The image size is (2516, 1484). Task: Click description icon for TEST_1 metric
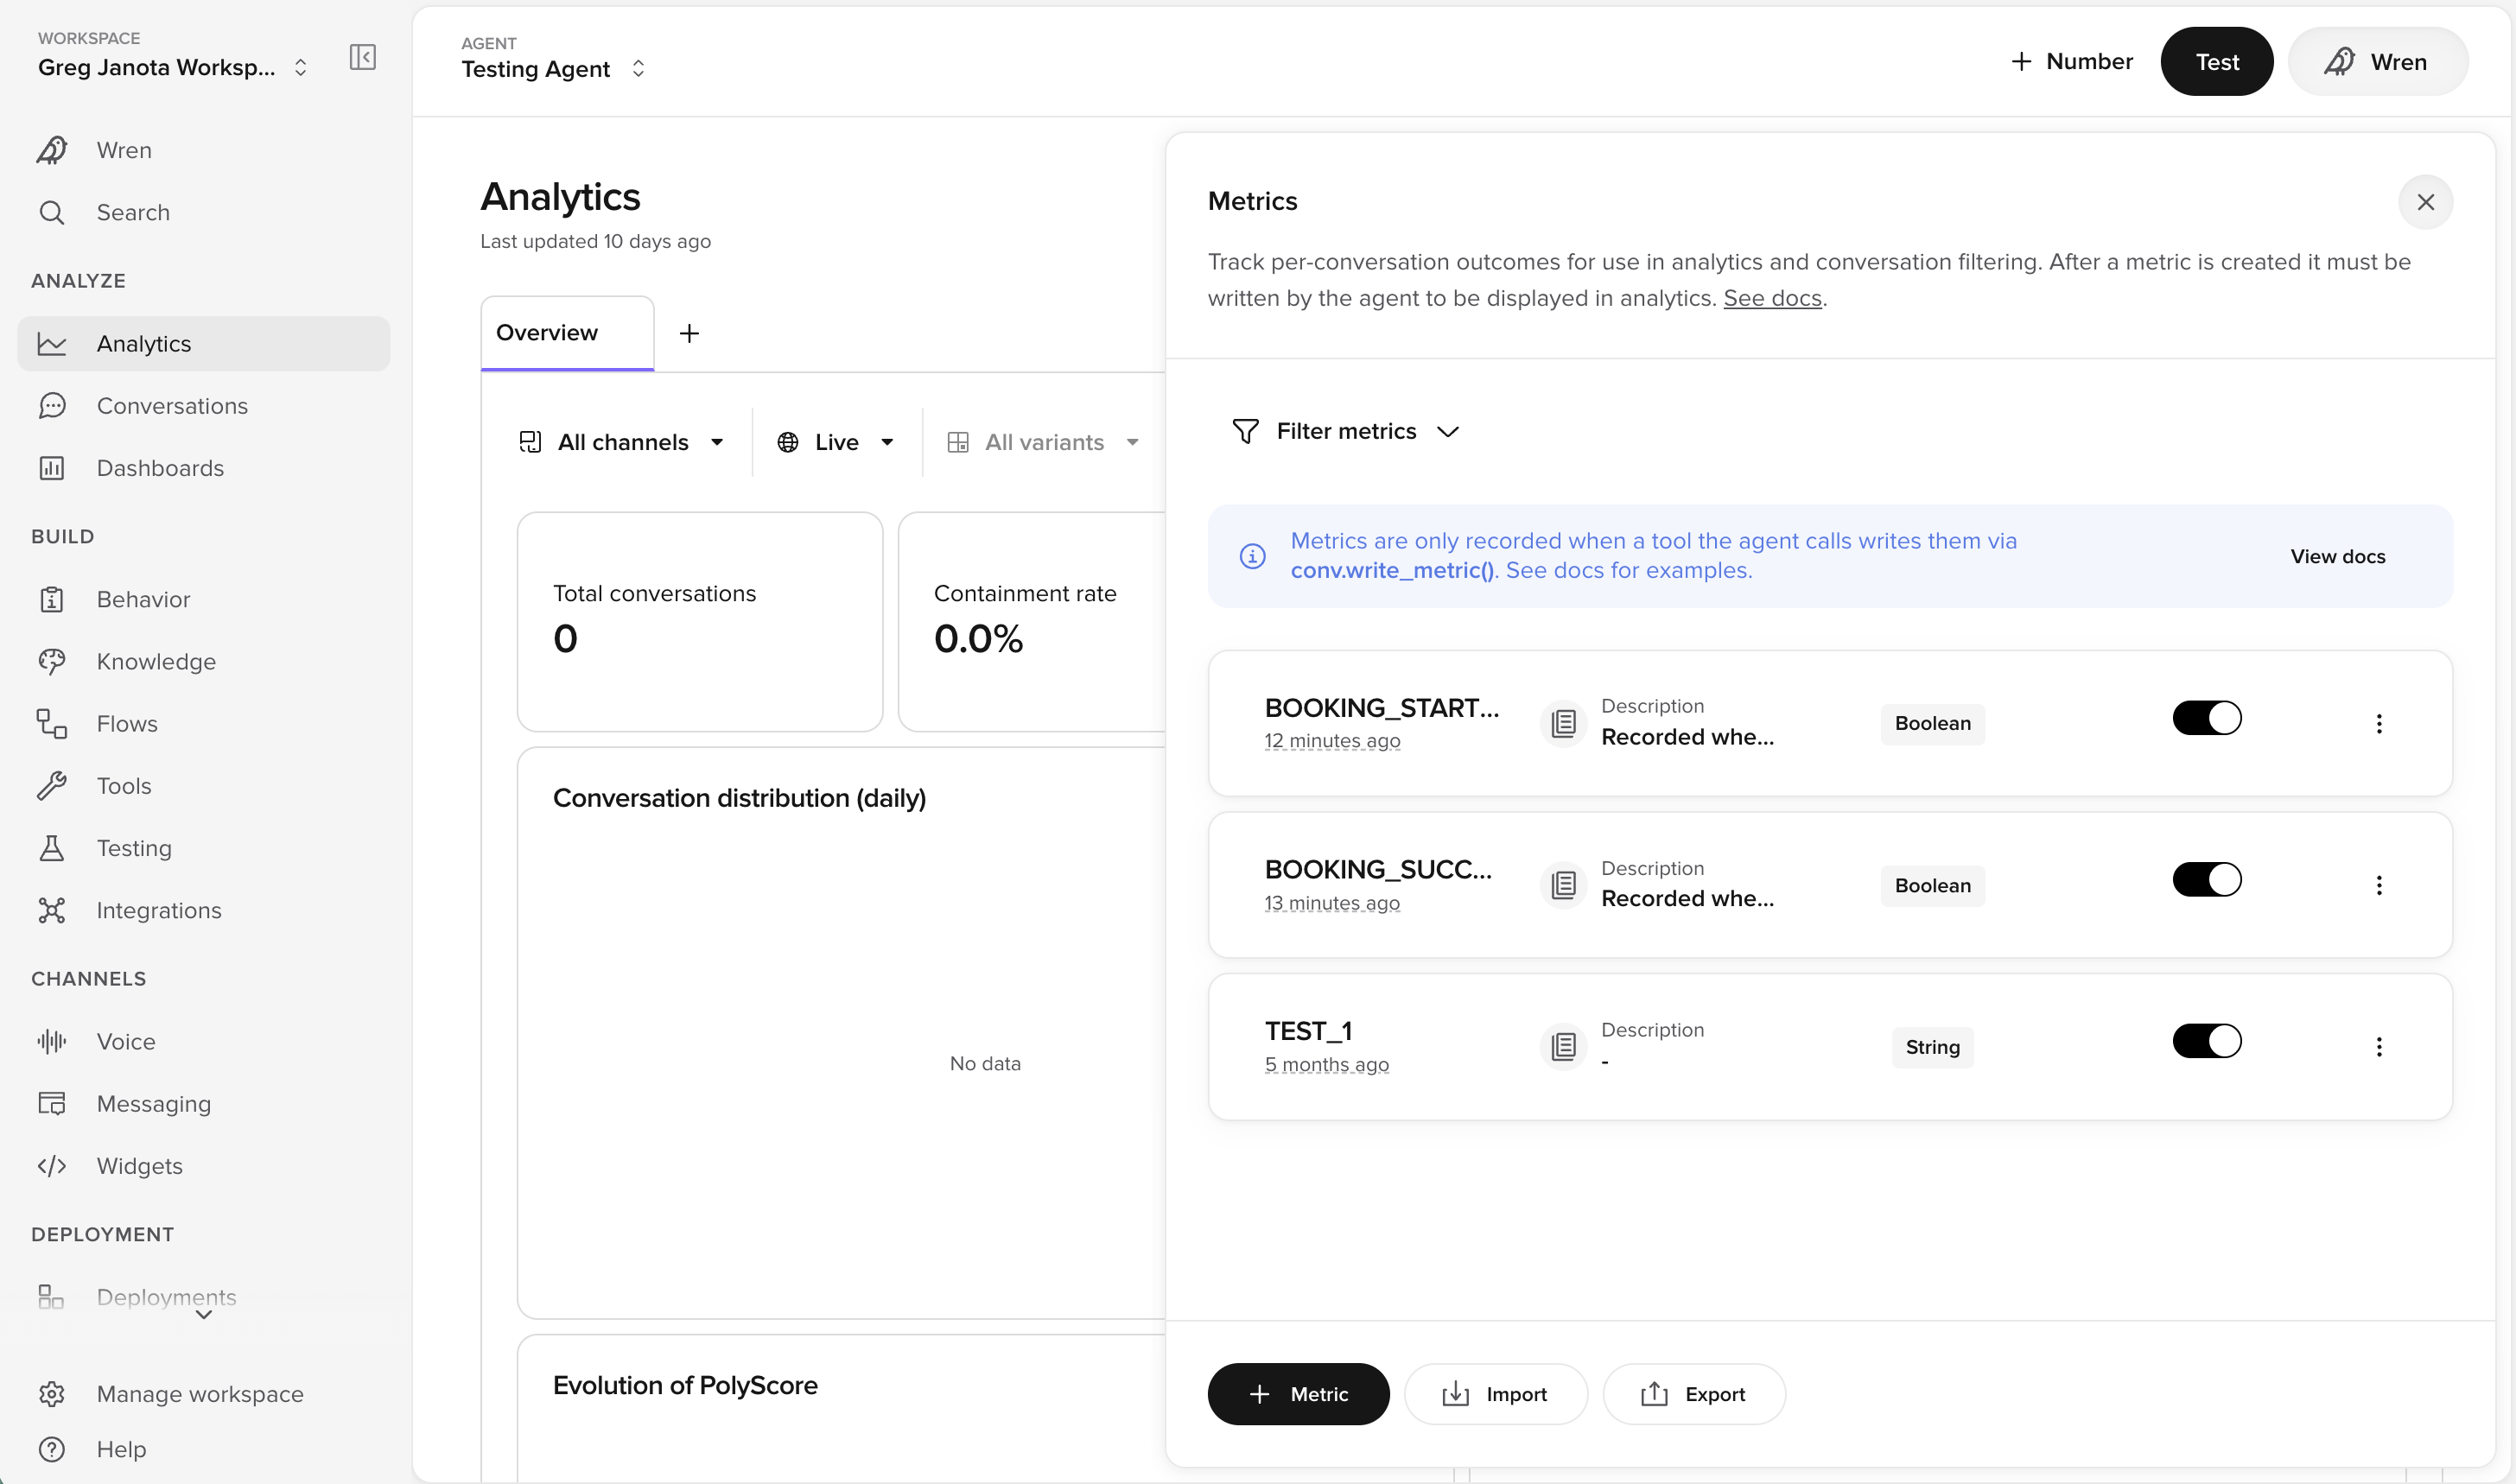click(1563, 1047)
